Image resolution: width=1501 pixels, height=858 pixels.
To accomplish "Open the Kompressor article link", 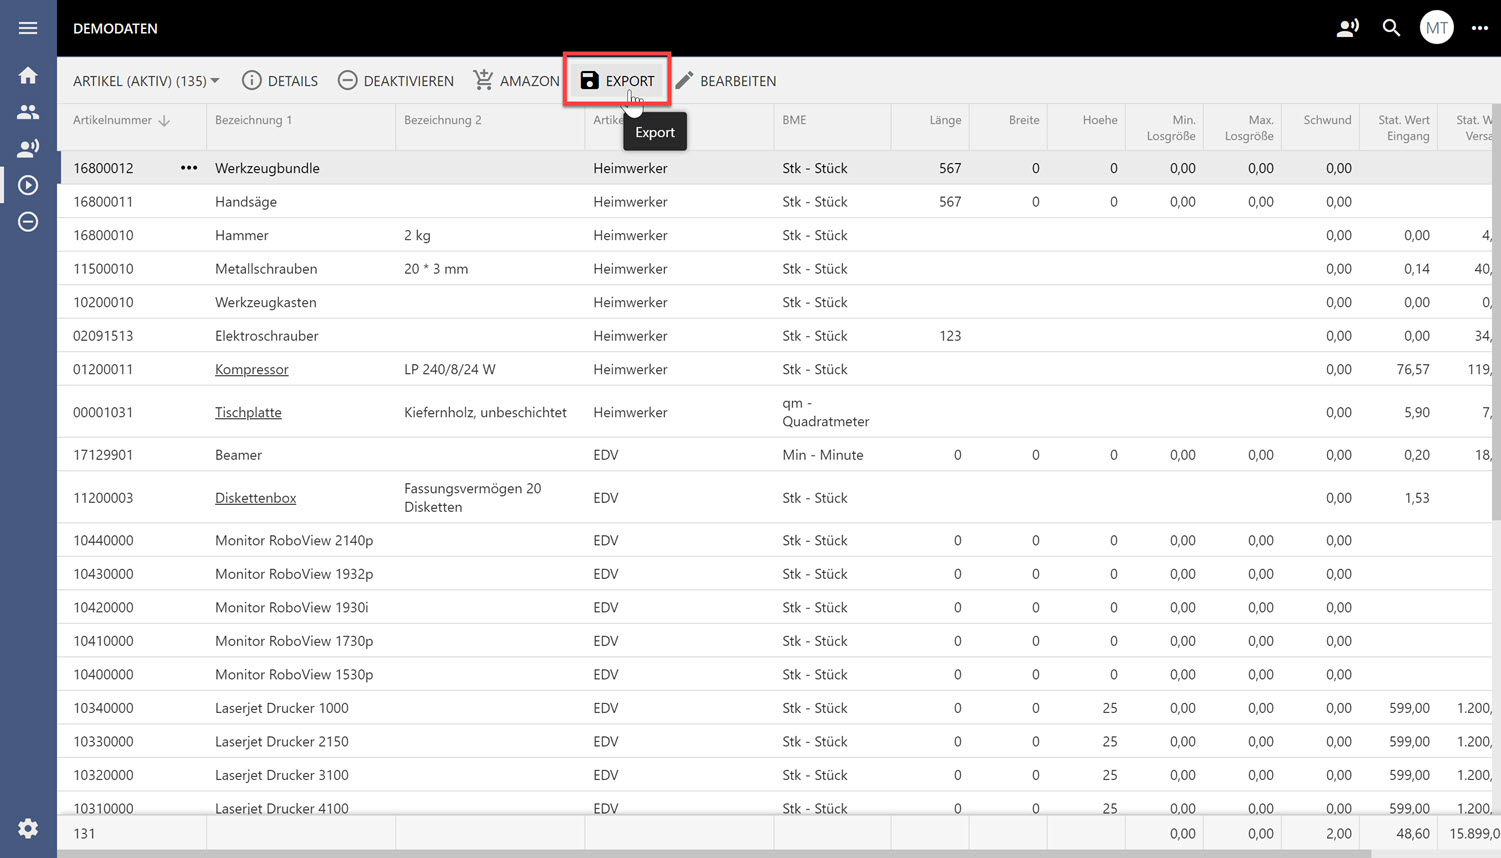I will (x=251, y=369).
